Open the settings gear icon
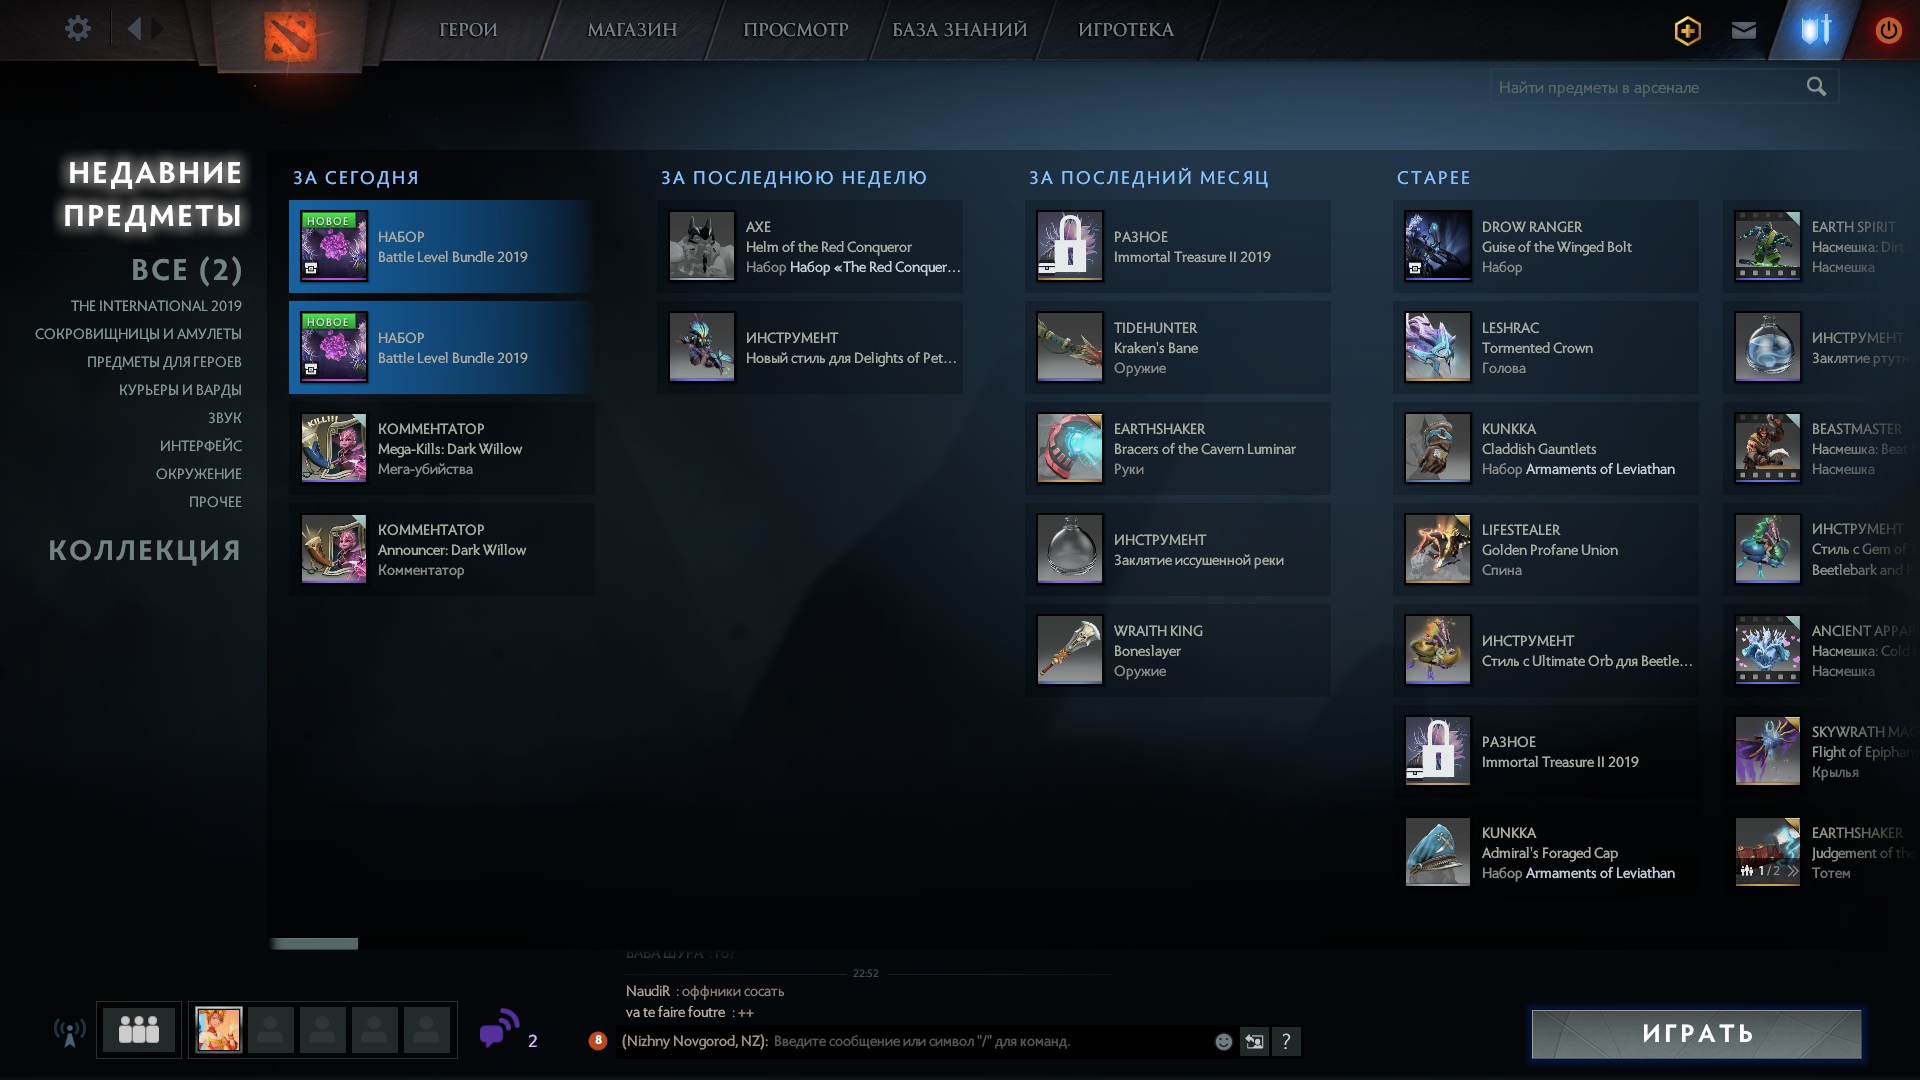This screenshot has width=1920, height=1080. (77, 28)
